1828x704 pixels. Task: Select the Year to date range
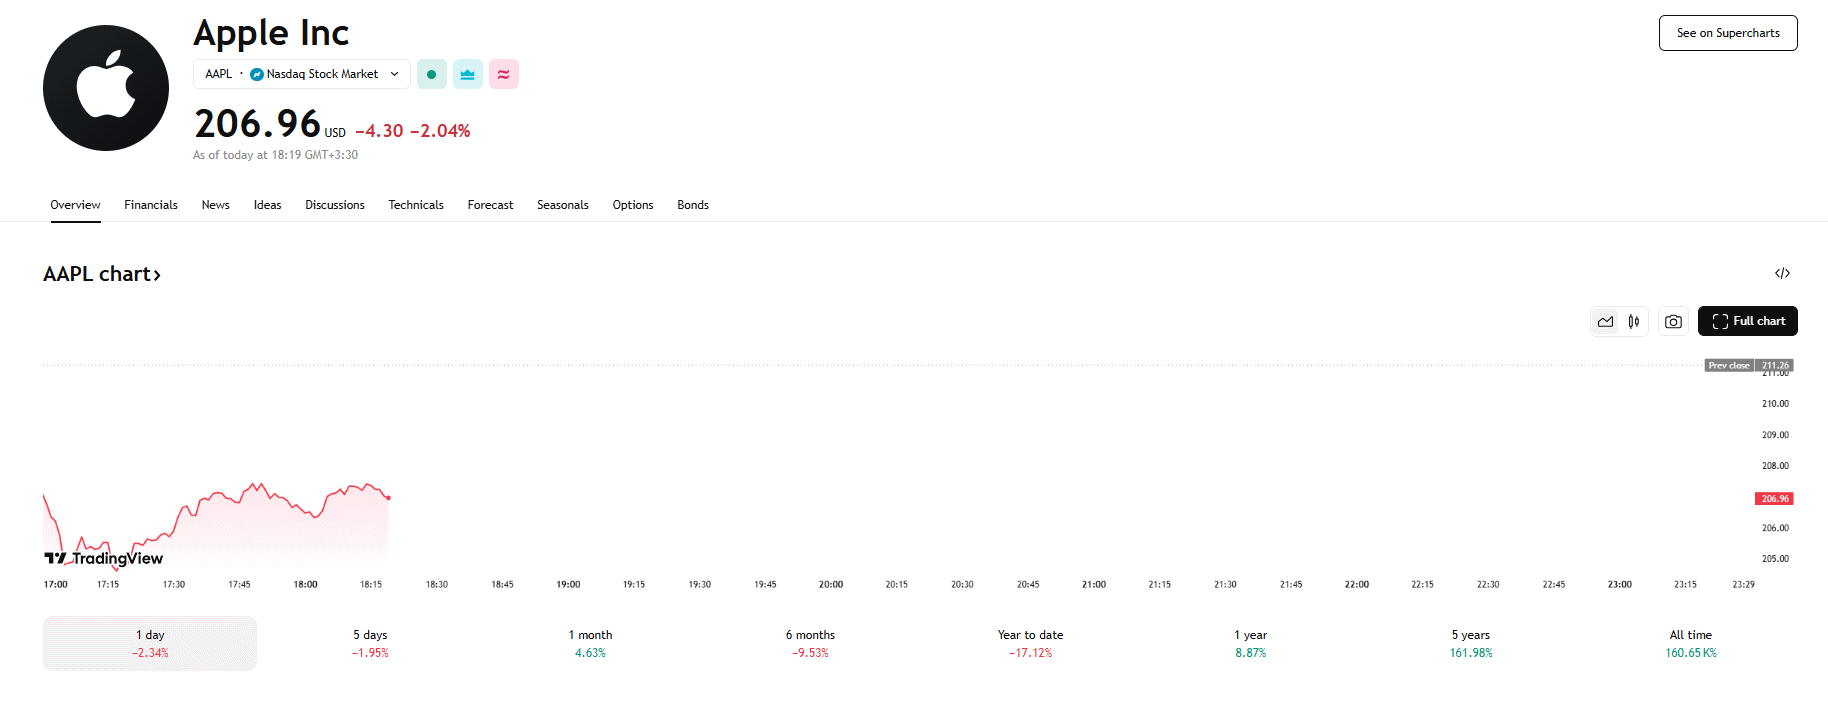1030,643
